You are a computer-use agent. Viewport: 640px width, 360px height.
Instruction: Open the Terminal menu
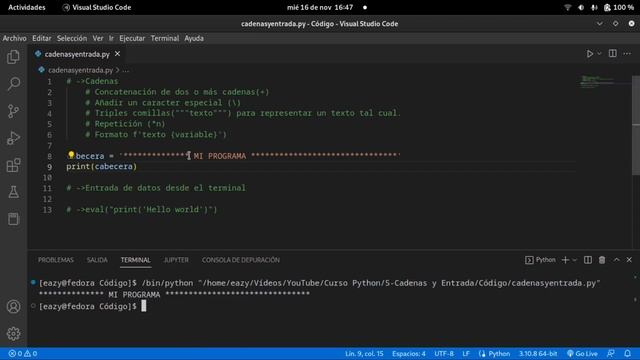coord(165,38)
